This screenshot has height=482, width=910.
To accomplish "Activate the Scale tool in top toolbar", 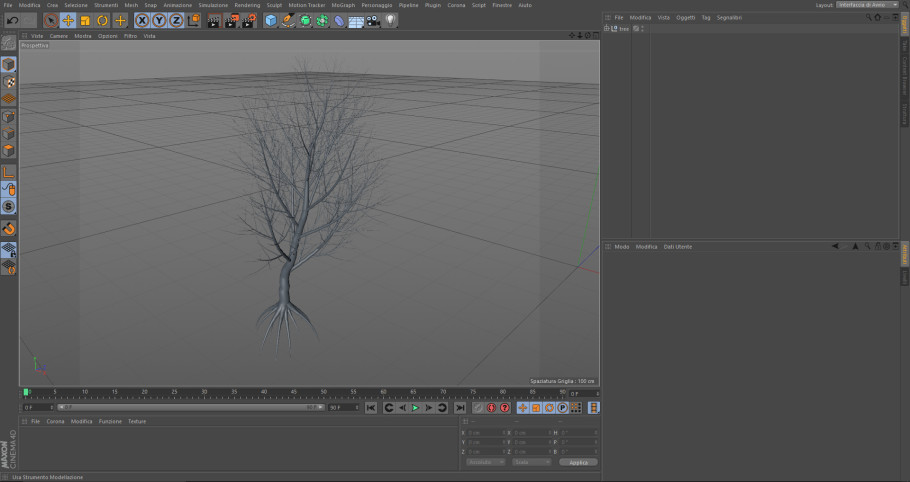I will (85, 21).
